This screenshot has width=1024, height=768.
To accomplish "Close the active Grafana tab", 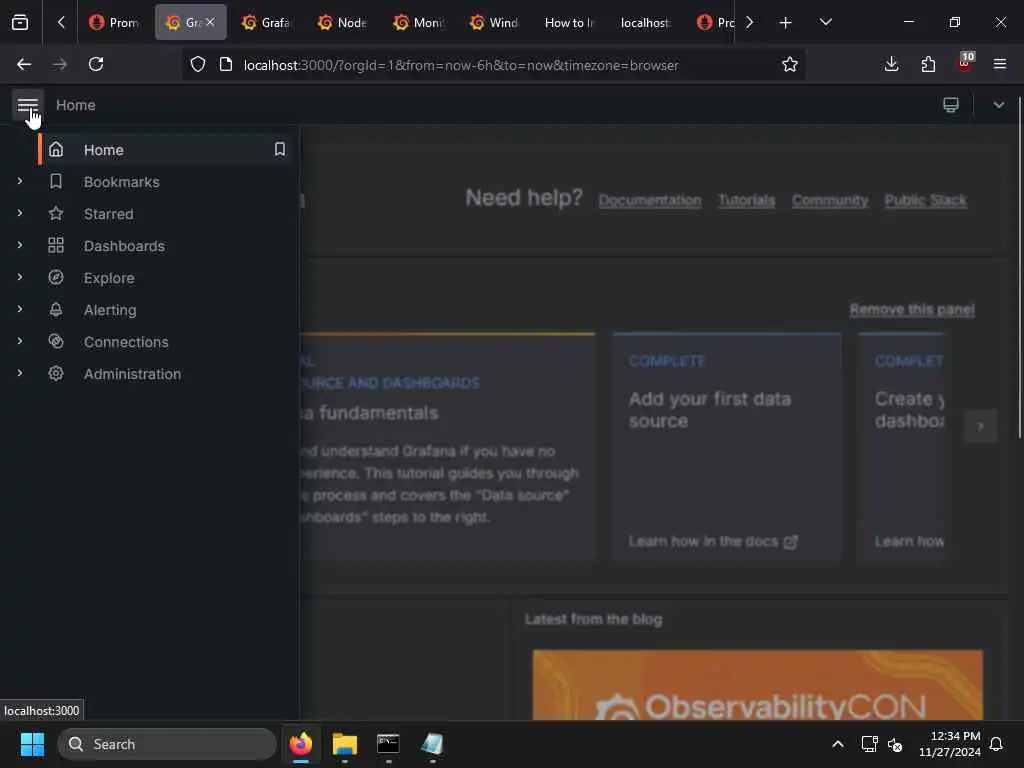I will 210,22.
